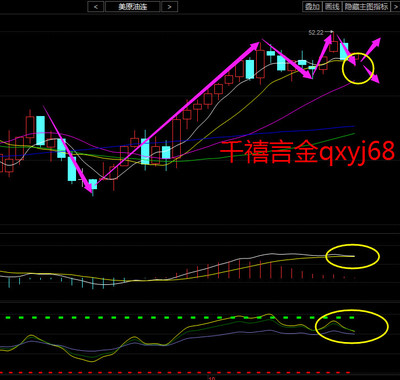
Task: Select the yellow ellipse on the MACD lines
Action: point(352,256)
